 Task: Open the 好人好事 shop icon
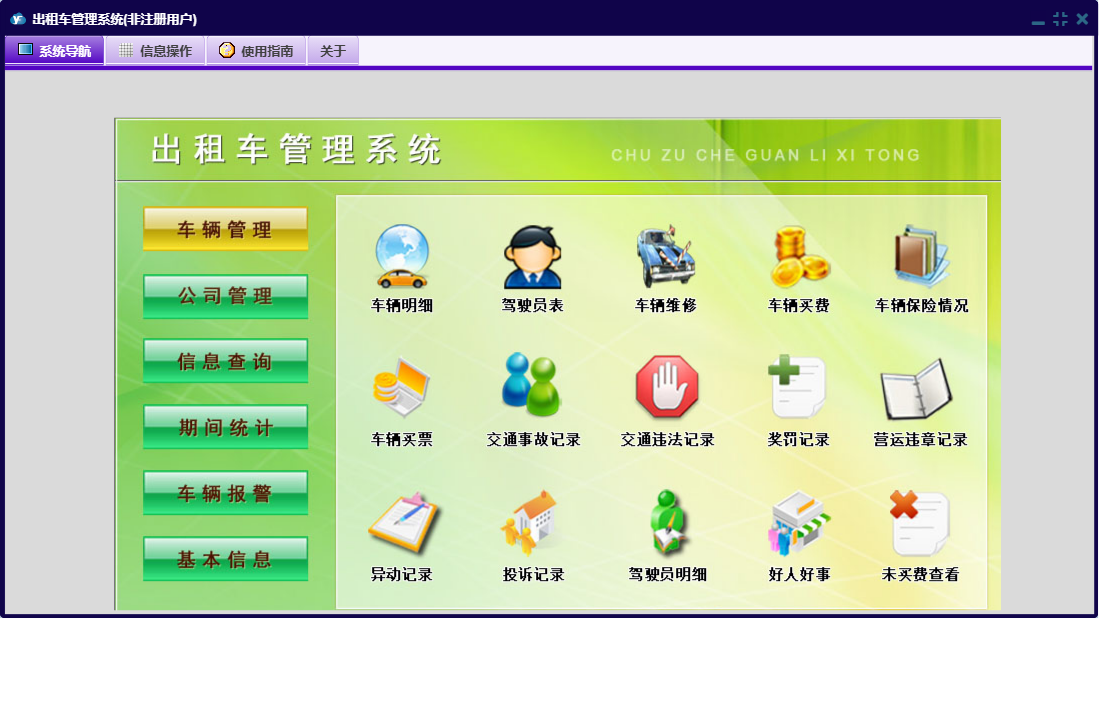point(799,522)
